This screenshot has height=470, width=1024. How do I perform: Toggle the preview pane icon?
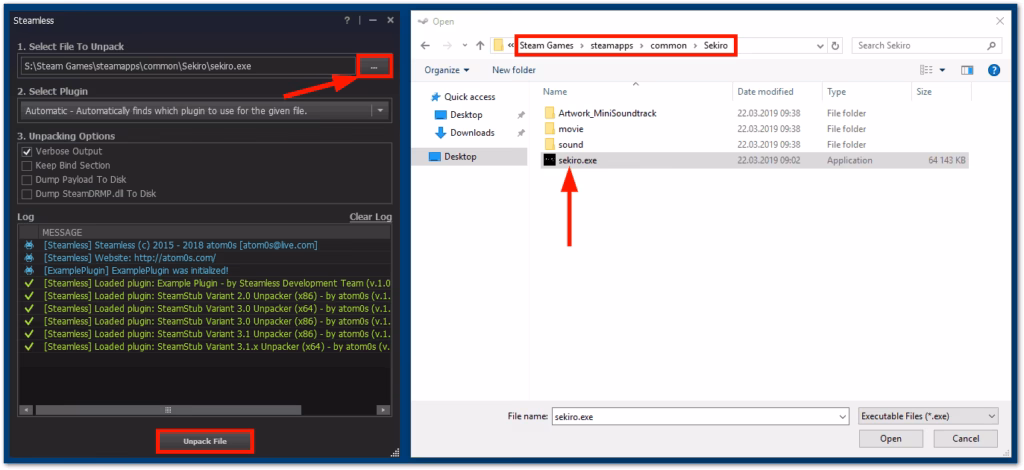pos(967,70)
